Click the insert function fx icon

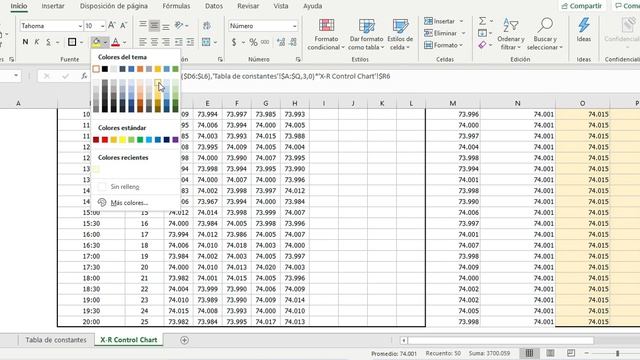coord(84,76)
